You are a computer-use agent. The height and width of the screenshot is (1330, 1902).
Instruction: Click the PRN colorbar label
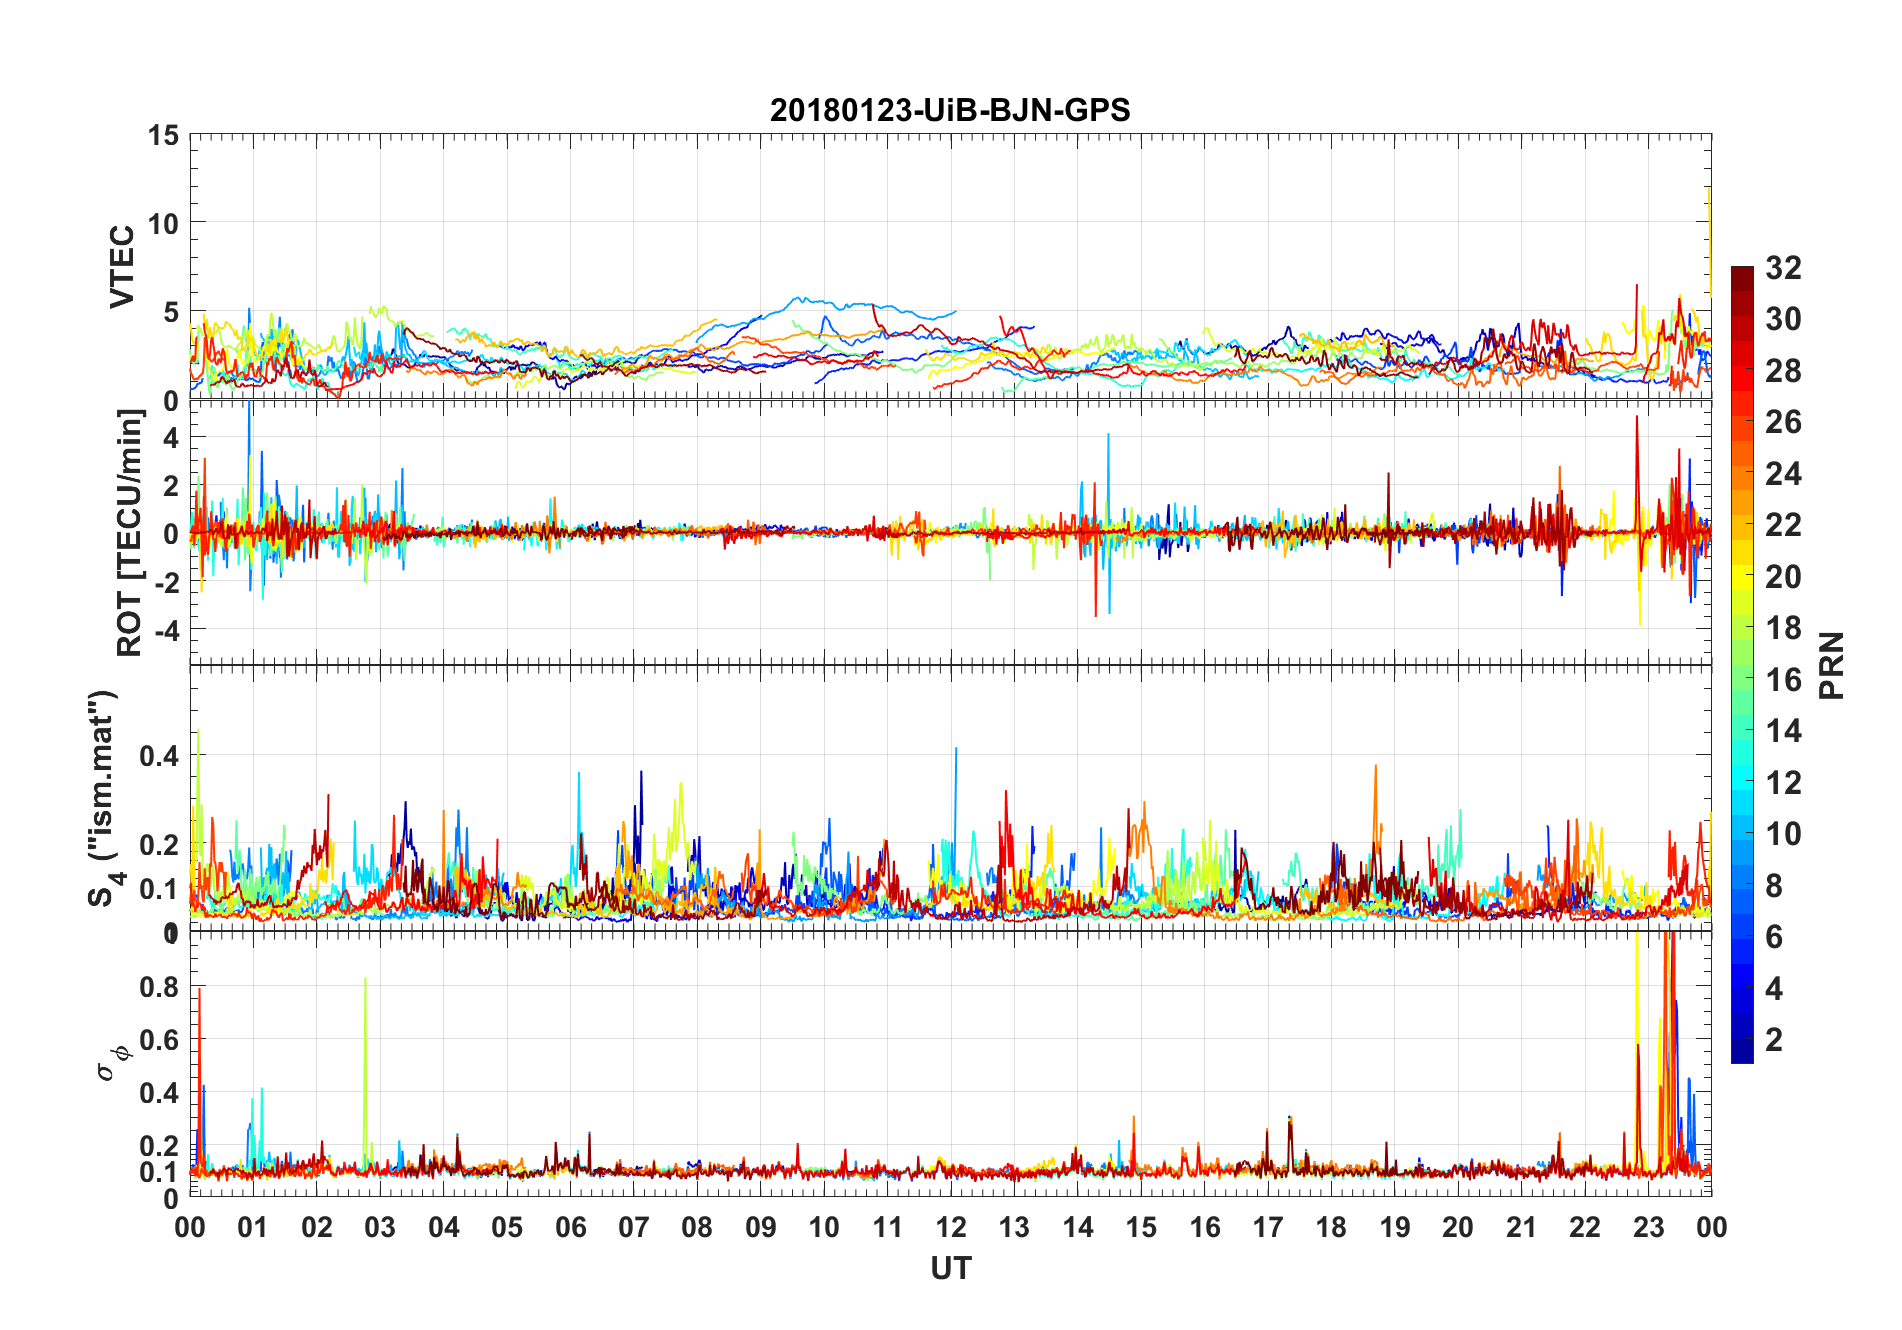tap(1832, 665)
